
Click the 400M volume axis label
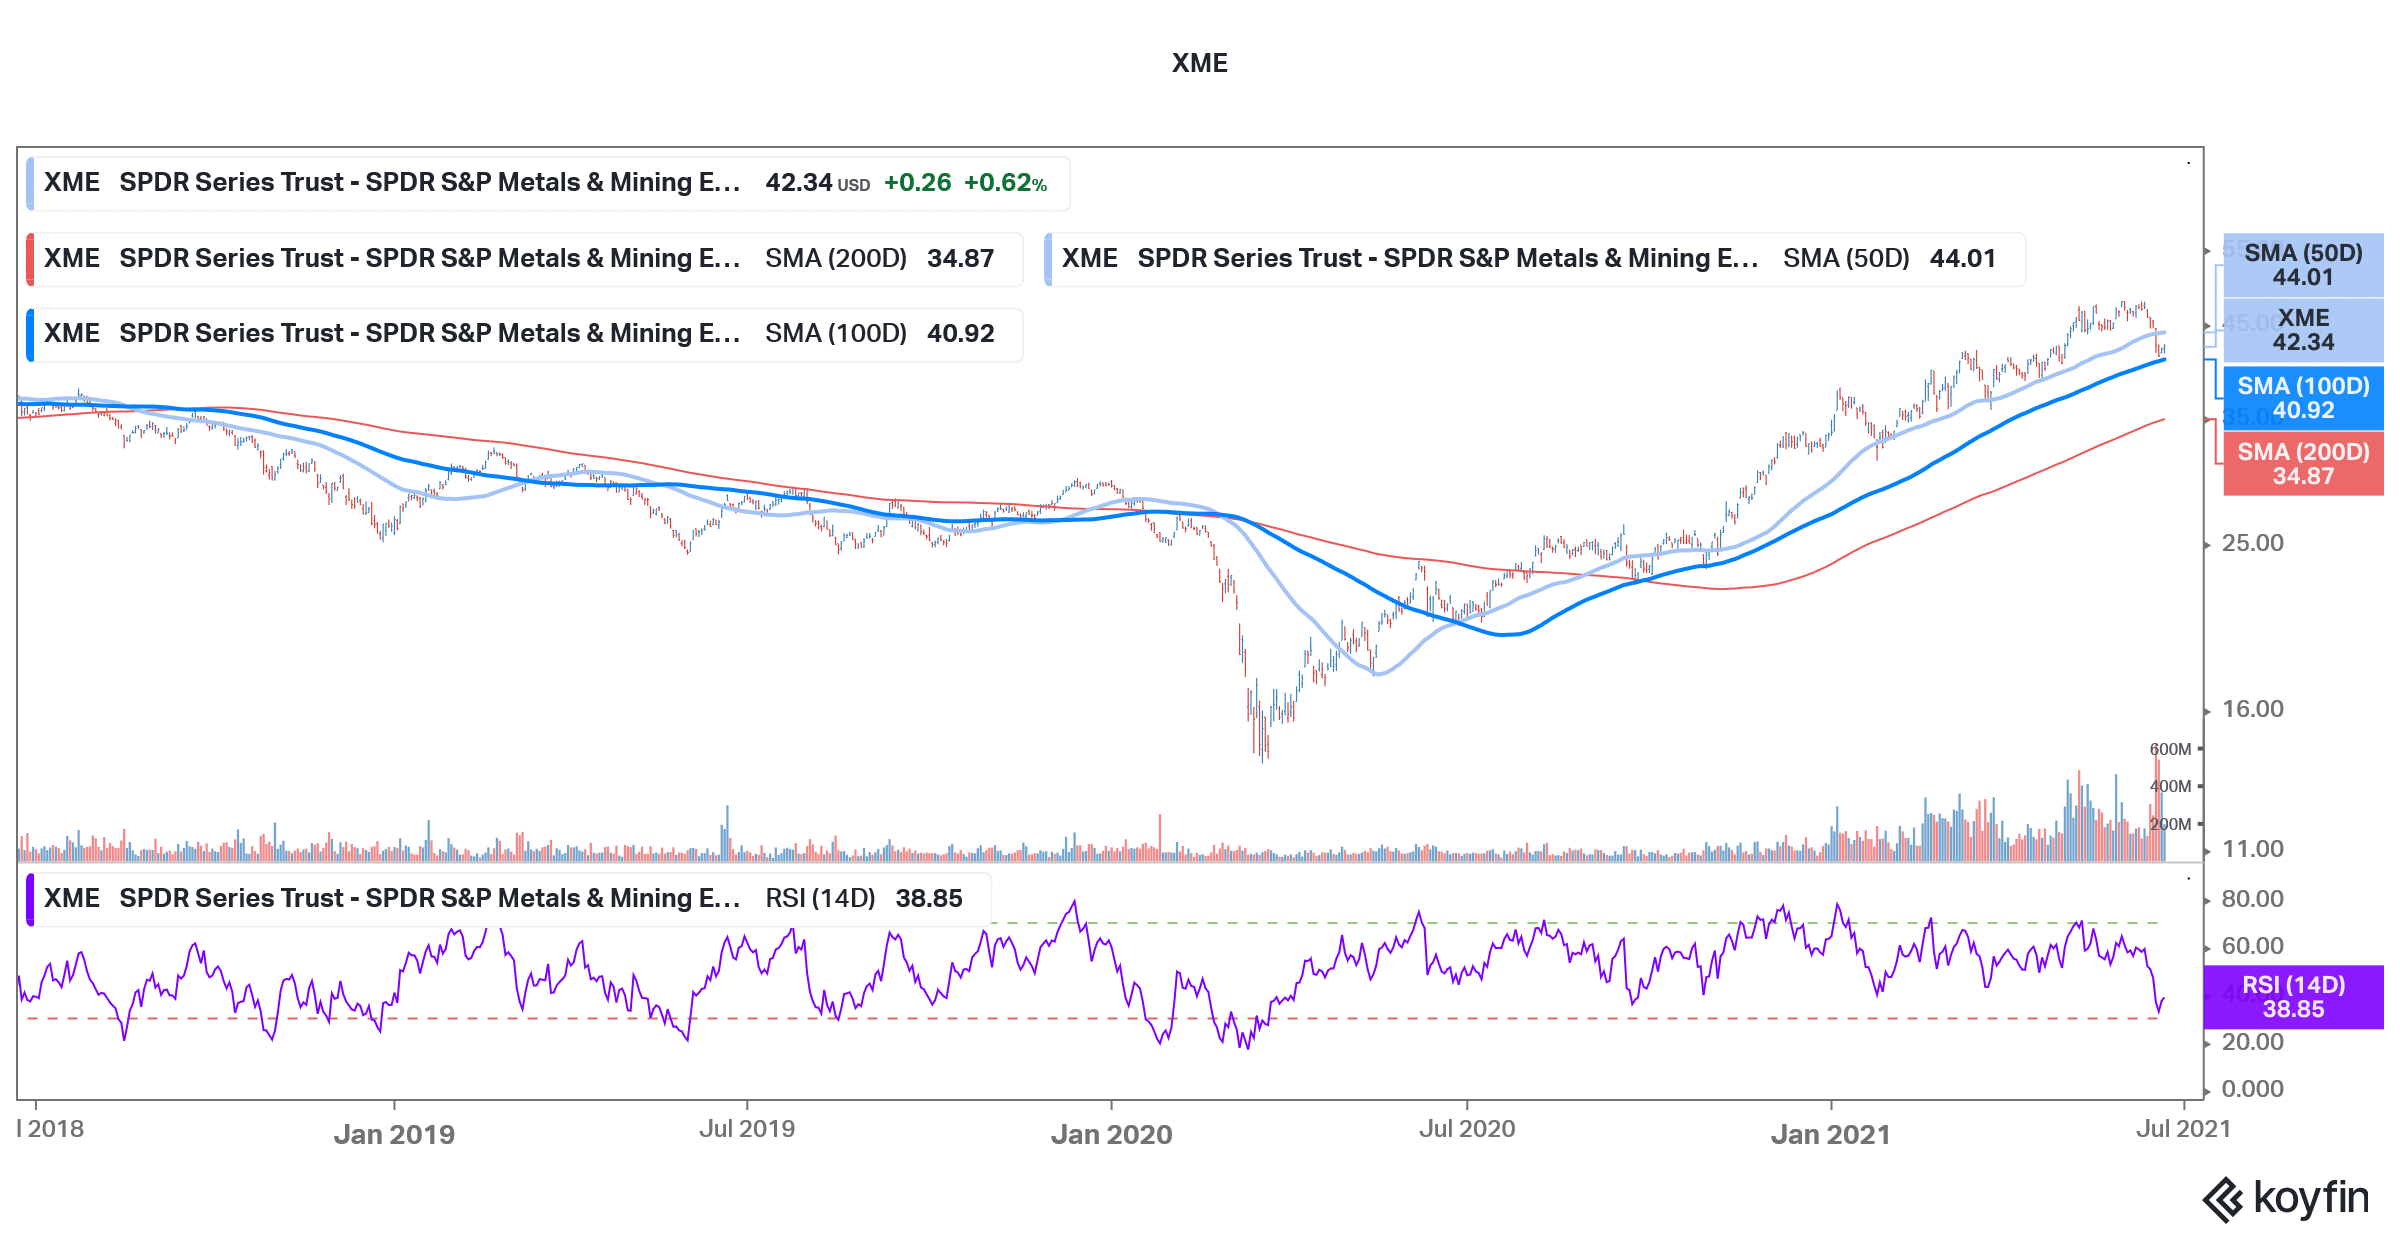point(2170,786)
